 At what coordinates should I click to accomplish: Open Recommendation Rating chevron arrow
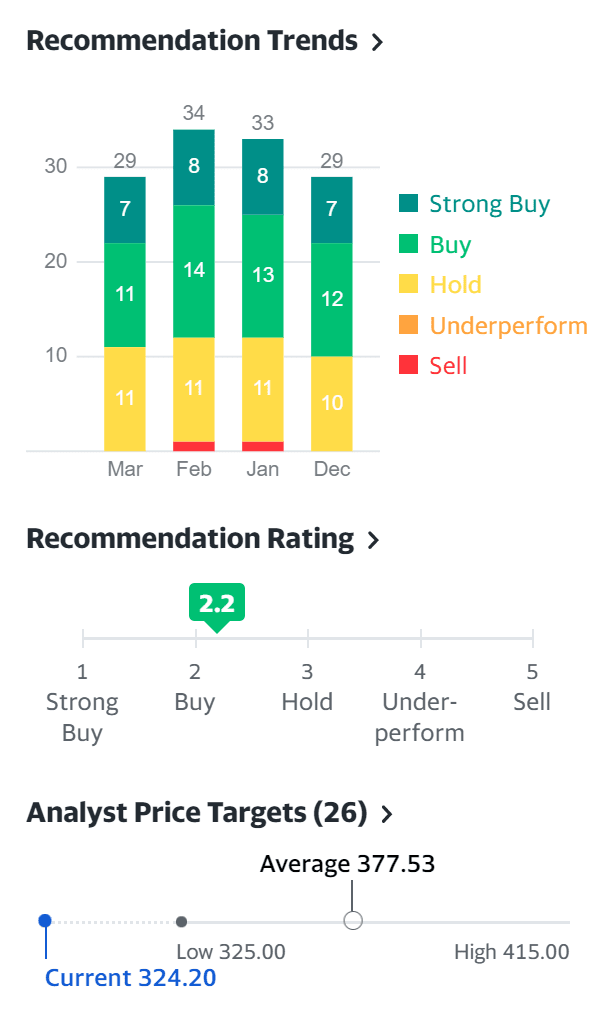373,541
